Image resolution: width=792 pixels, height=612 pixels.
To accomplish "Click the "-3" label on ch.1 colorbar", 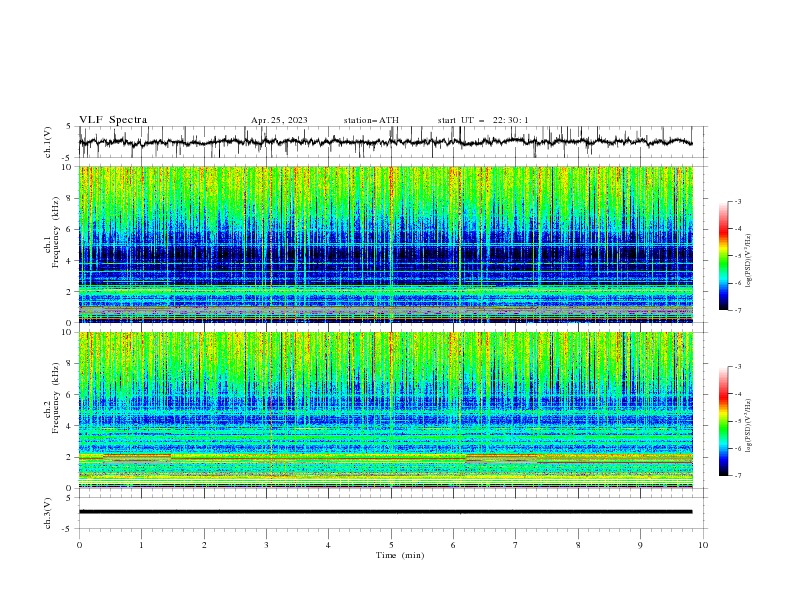I will [x=737, y=201].
